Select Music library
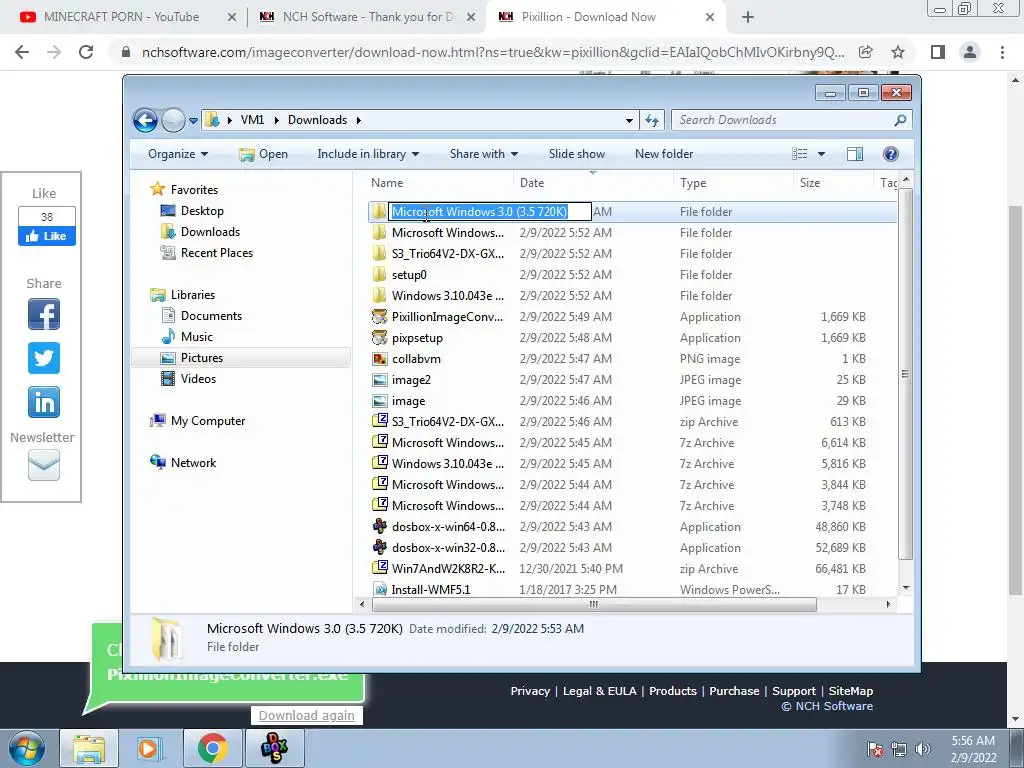 tap(197, 337)
